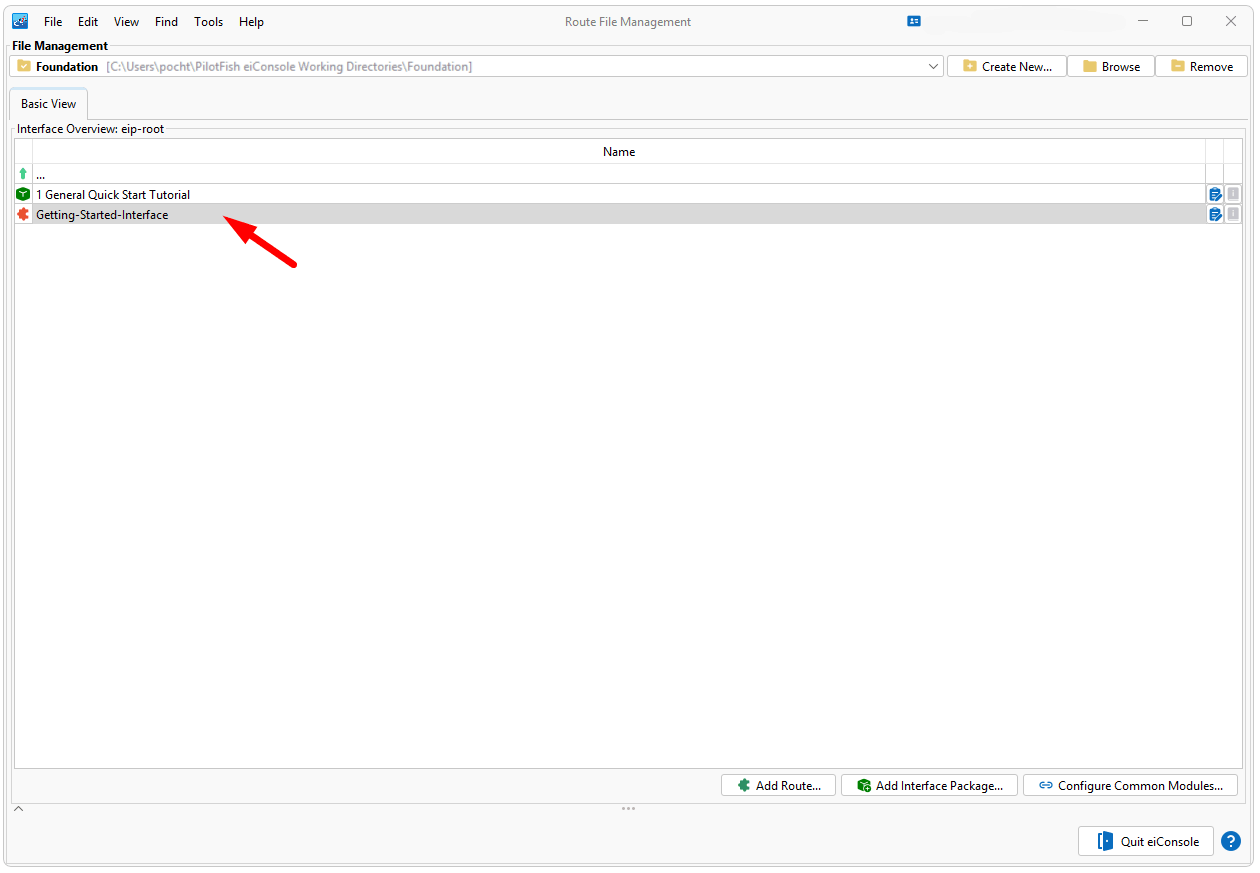Image resolution: width=1260 pixels, height=873 pixels.
Task: Open the blue help question mark
Action: (1231, 841)
